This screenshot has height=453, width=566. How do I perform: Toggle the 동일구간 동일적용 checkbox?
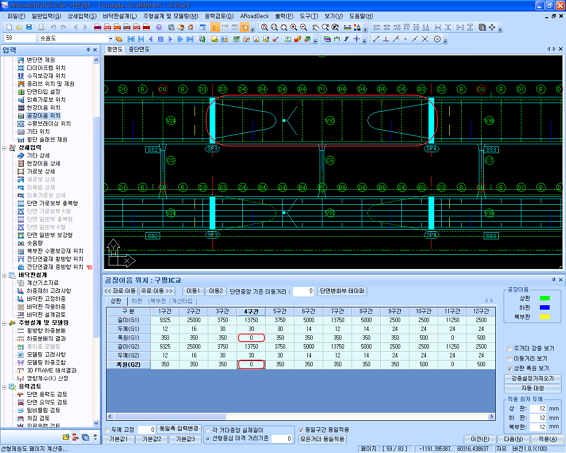click(x=301, y=430)
